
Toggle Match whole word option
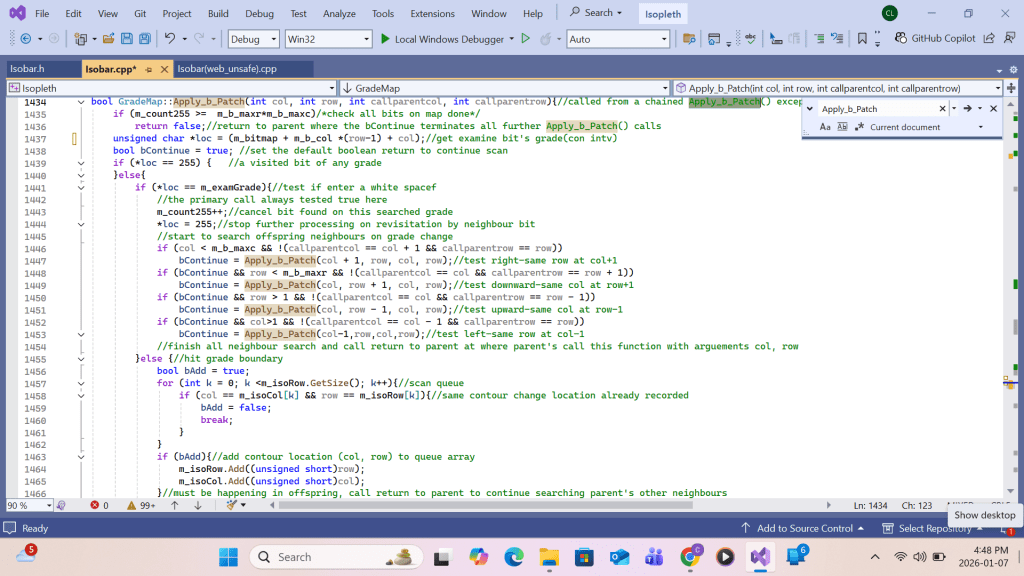pyautogui.click(x=842, y=127)
